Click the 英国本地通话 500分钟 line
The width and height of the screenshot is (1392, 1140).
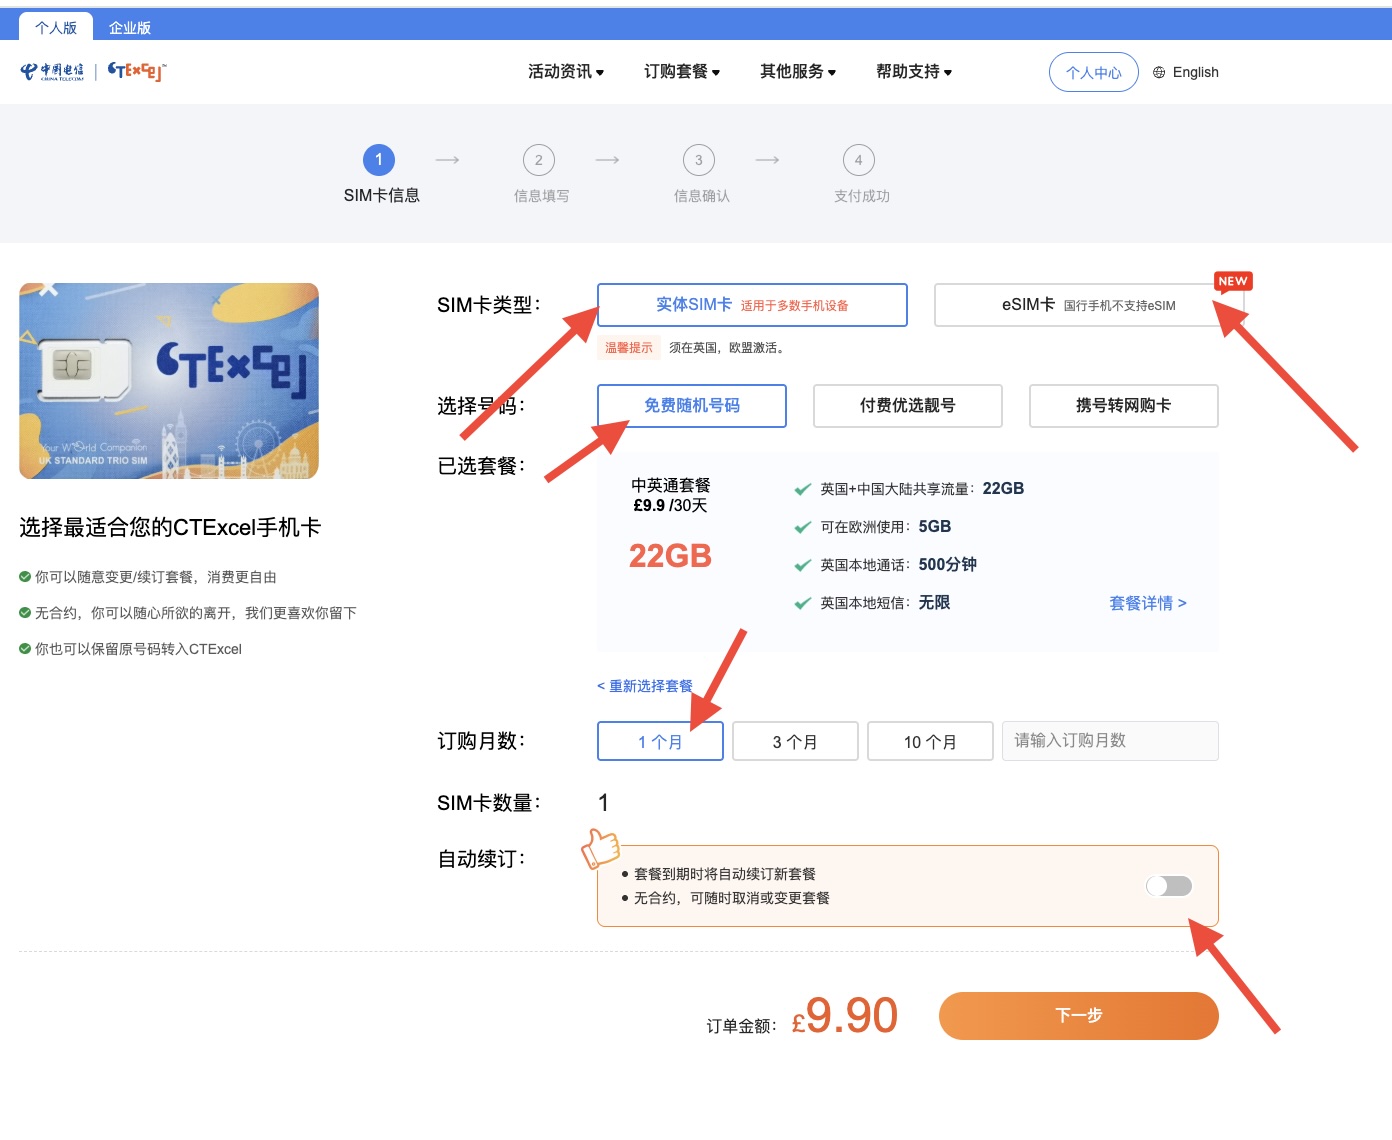pos(886,565)
